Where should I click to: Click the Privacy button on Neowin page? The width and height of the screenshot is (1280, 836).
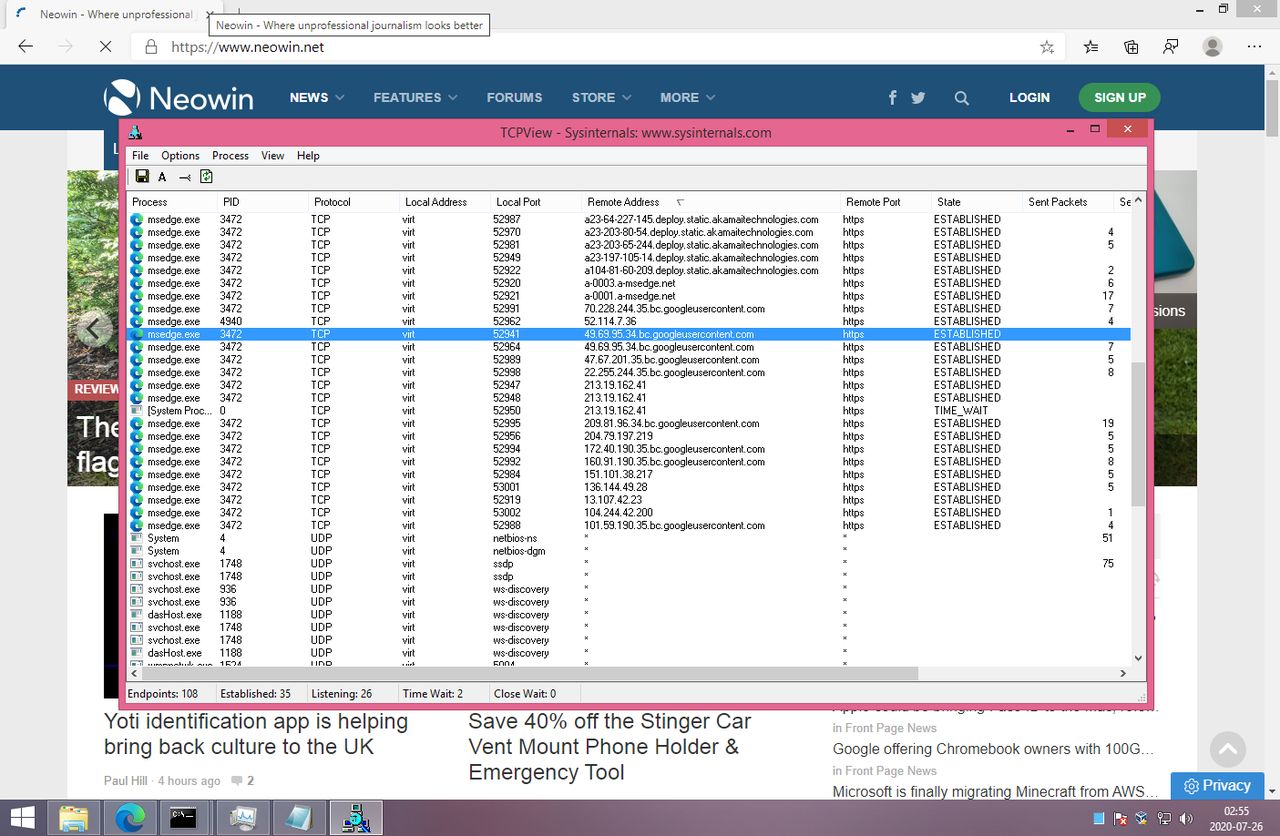[1217, 786]
